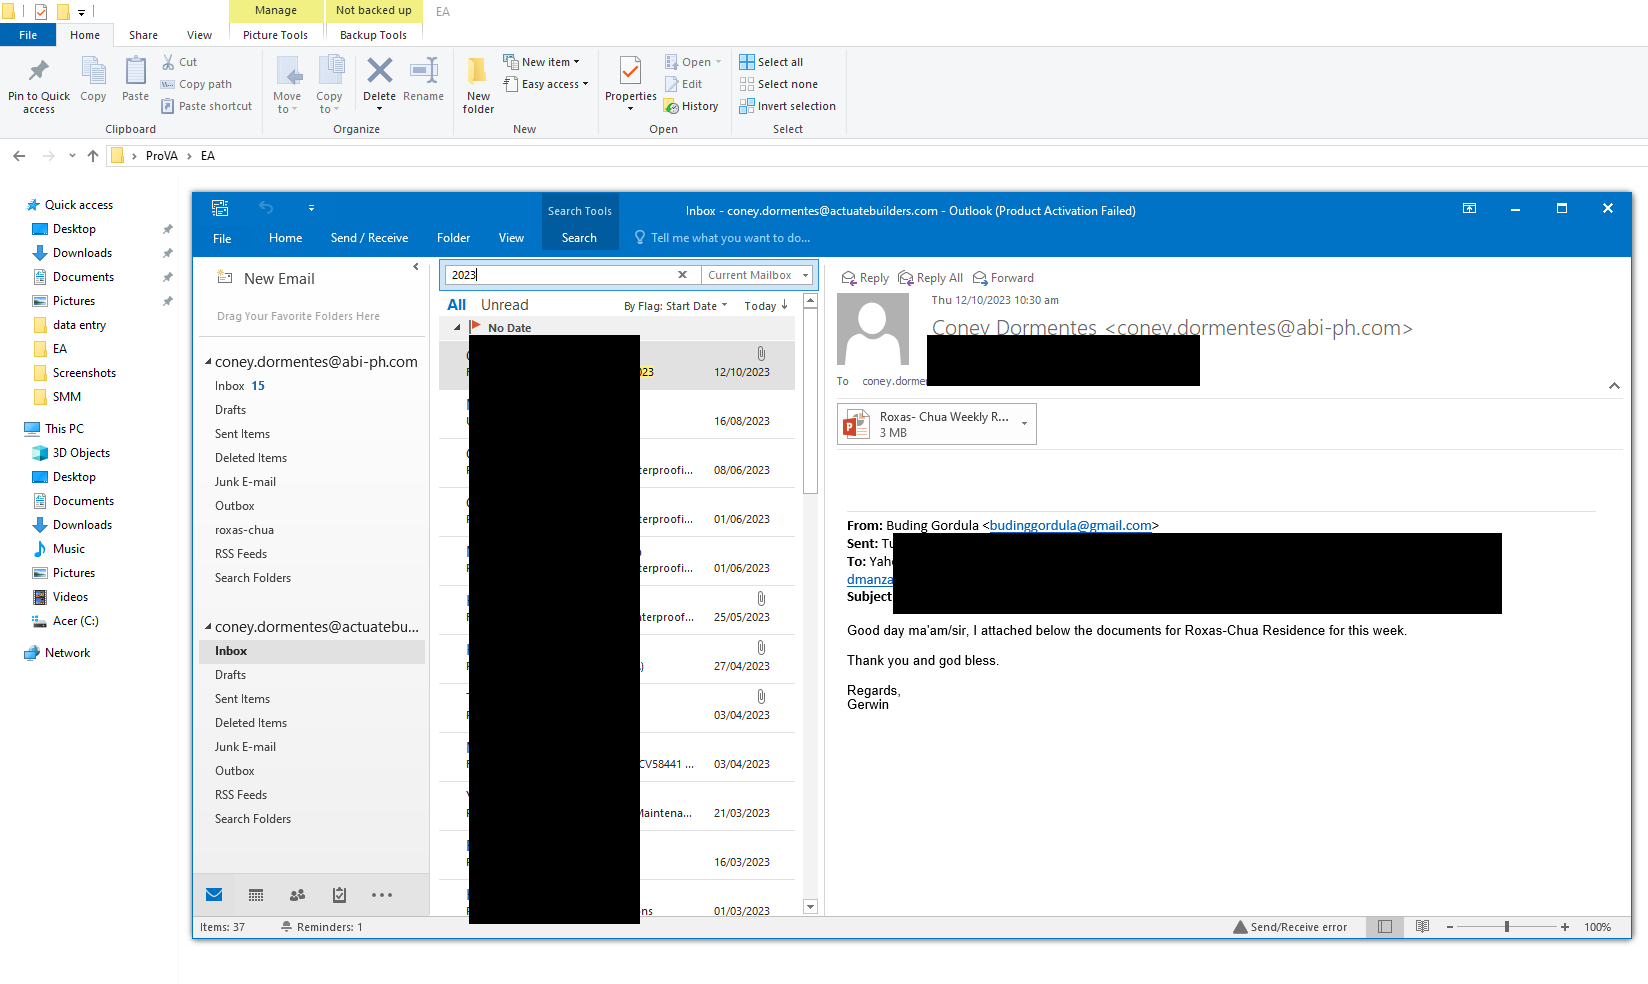Click Select all in Explorer ribbon

point(771,62)
